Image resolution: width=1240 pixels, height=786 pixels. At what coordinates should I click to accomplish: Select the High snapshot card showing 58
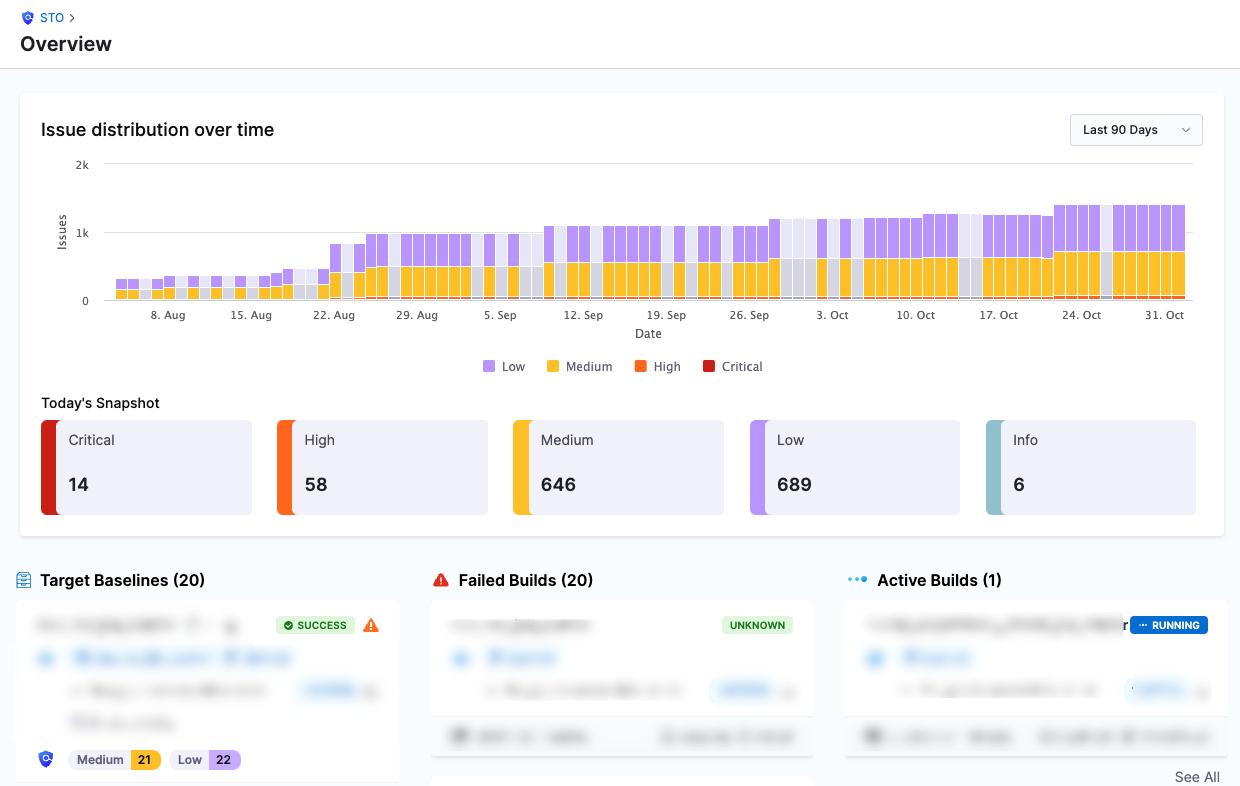(382, 467)
